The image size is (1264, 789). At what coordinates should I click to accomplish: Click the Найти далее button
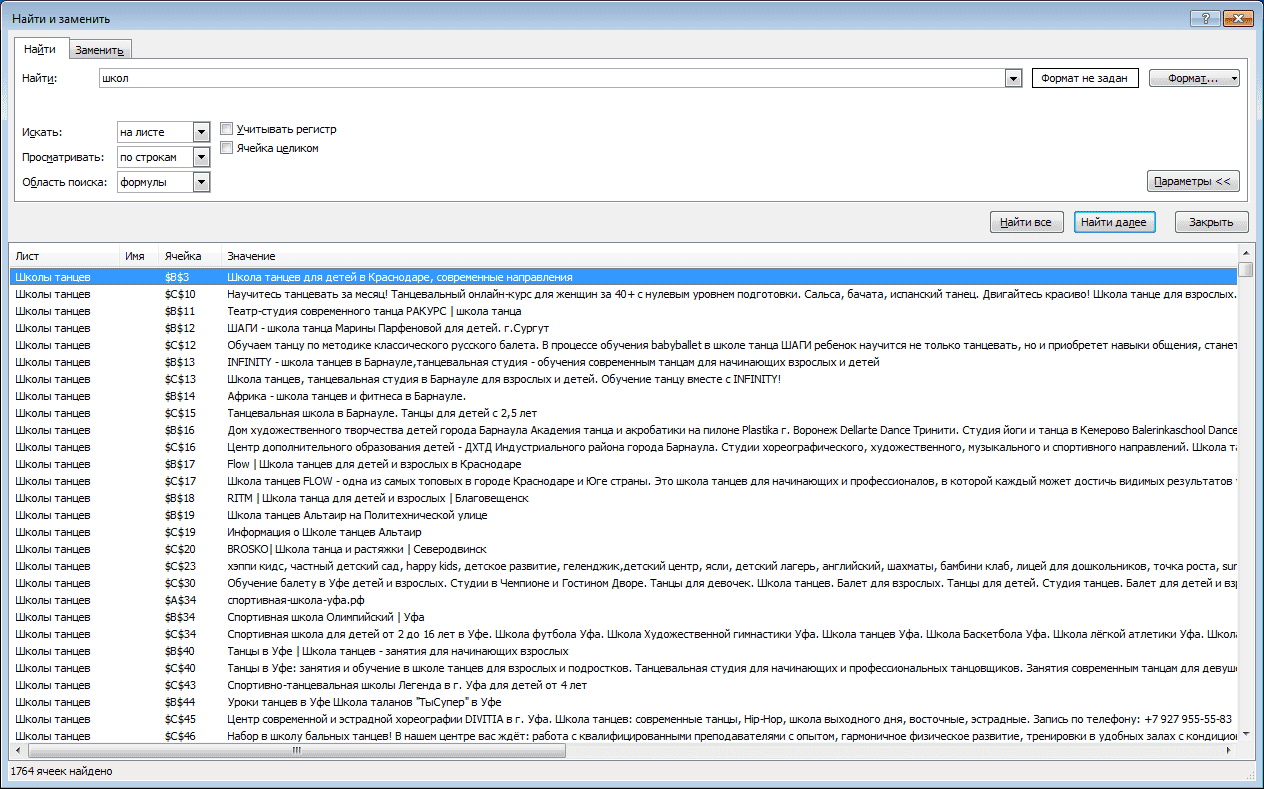point(1115,222)
